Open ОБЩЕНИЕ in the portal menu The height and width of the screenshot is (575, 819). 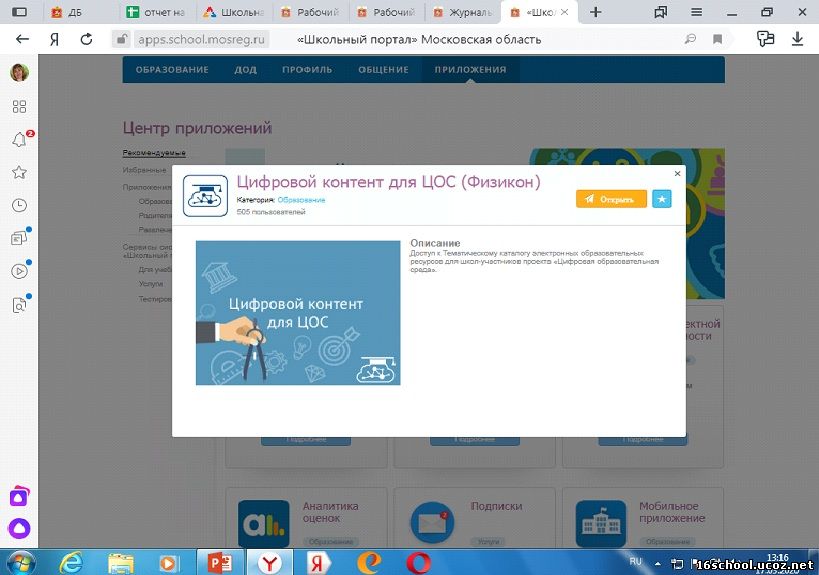[x=383, y=69]
